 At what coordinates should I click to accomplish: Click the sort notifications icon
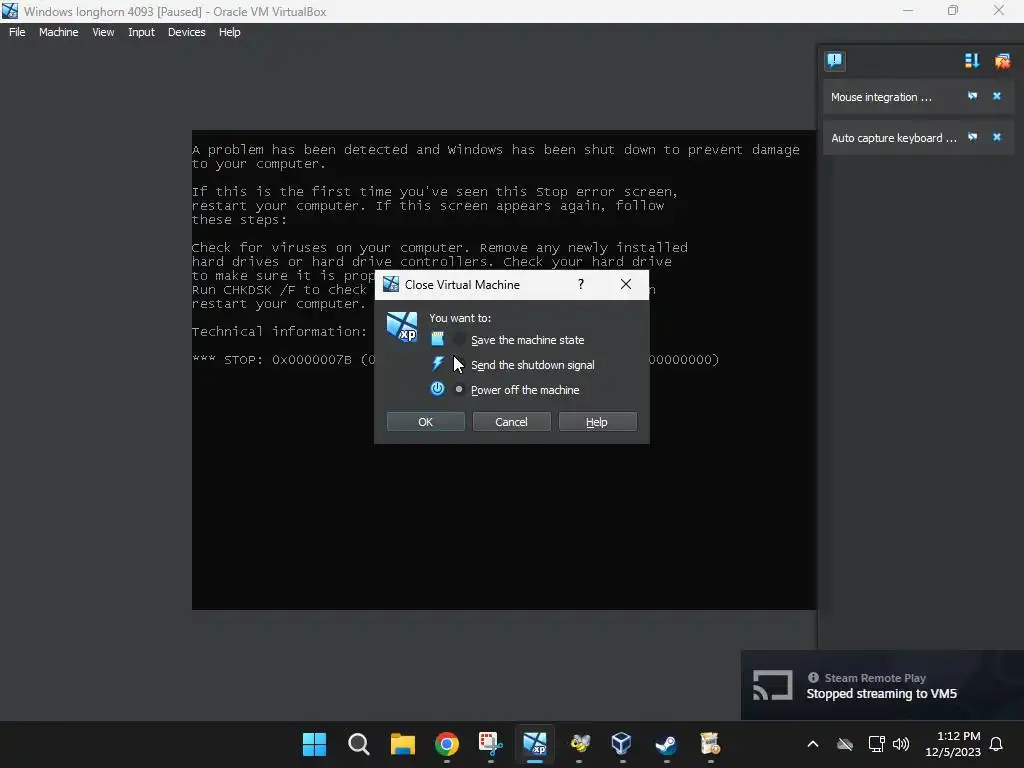tap(972, 61)
